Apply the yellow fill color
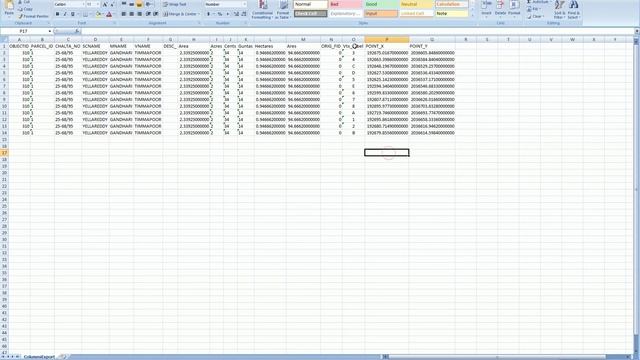 pos(98,14)
